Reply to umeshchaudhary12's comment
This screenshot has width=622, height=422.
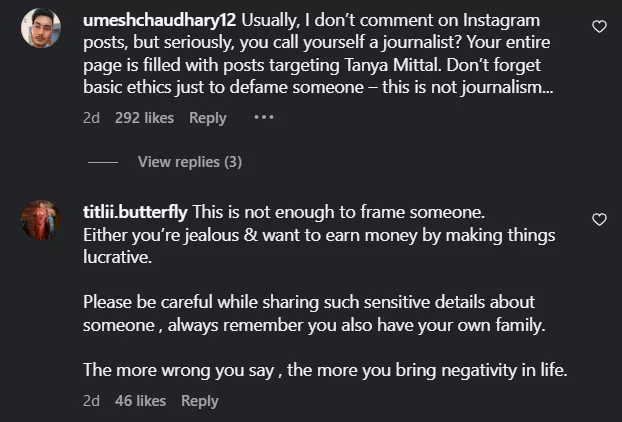click(208, 118)
